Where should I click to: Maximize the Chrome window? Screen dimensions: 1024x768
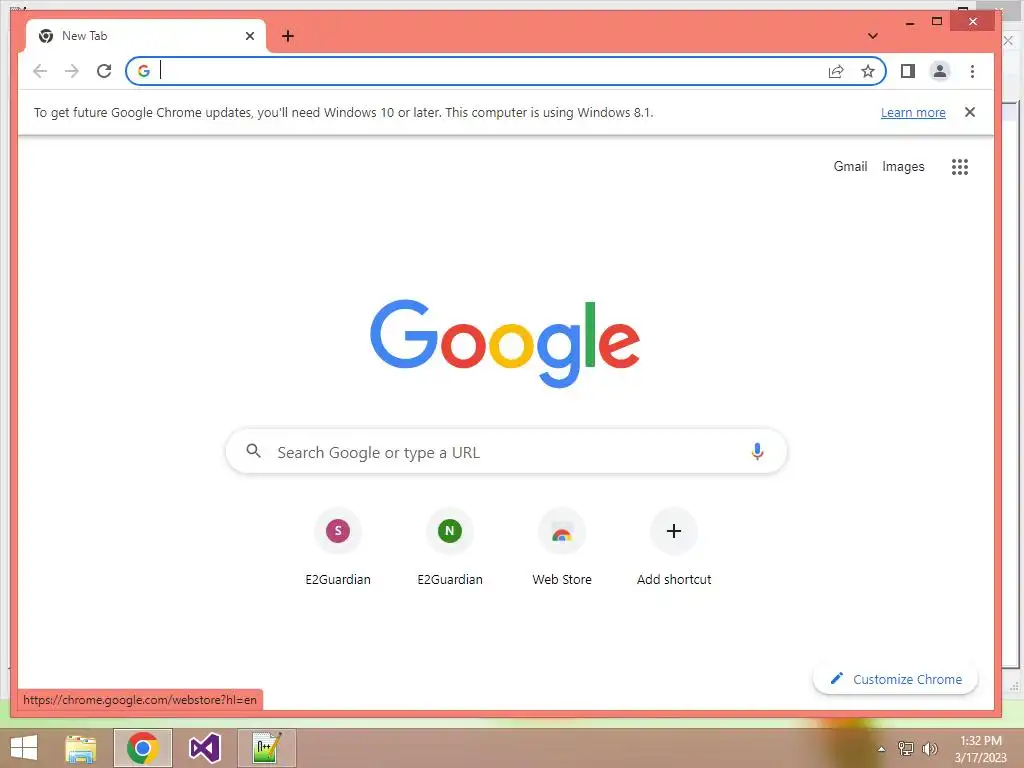tap(937, 22)
